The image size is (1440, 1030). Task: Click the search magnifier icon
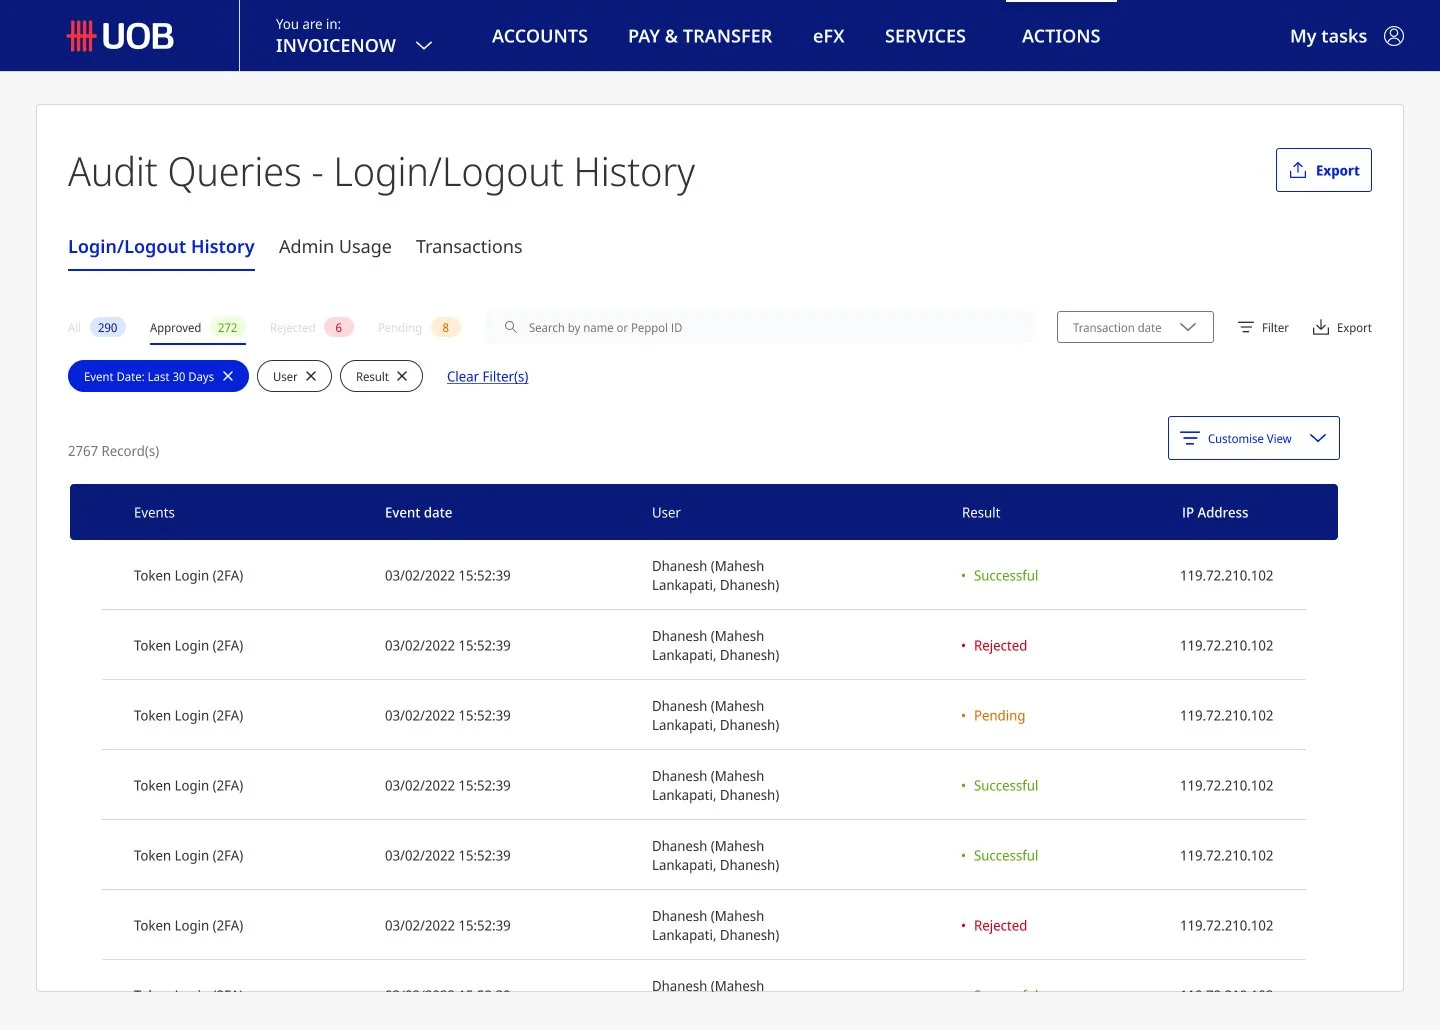(511, 327)
